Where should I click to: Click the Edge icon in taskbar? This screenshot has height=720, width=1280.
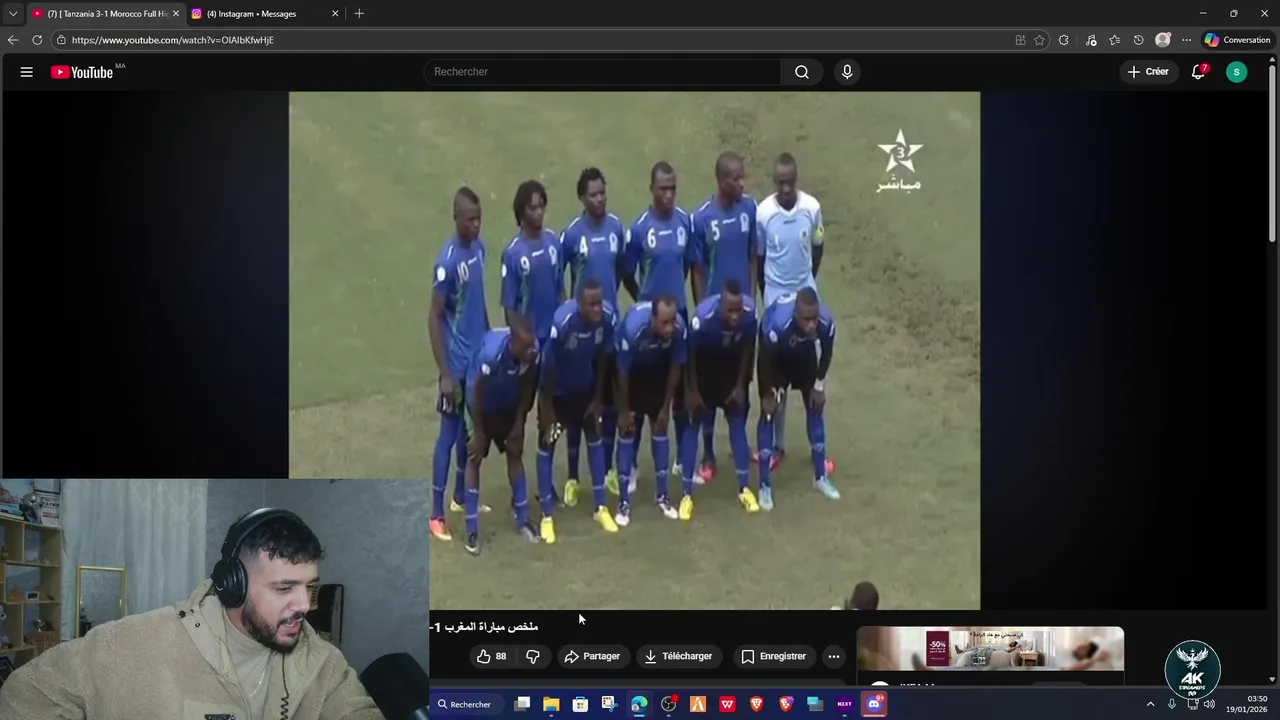(x=639, y=704)
